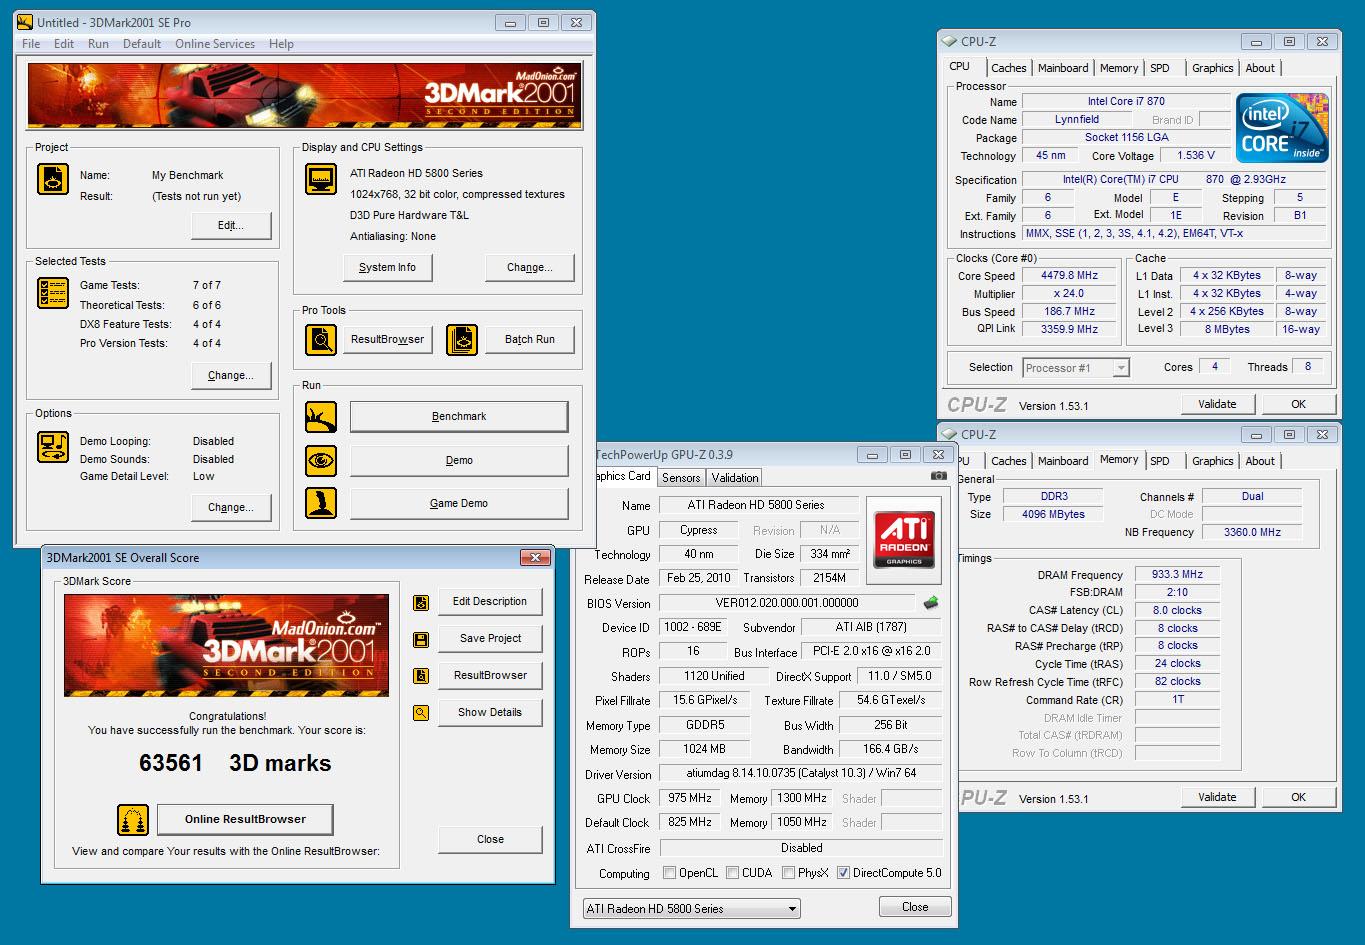Click the Online ResultBrowser icon
Viewport: 1365px width, 945px height.
pyautogui.click(x=133, y=820)
